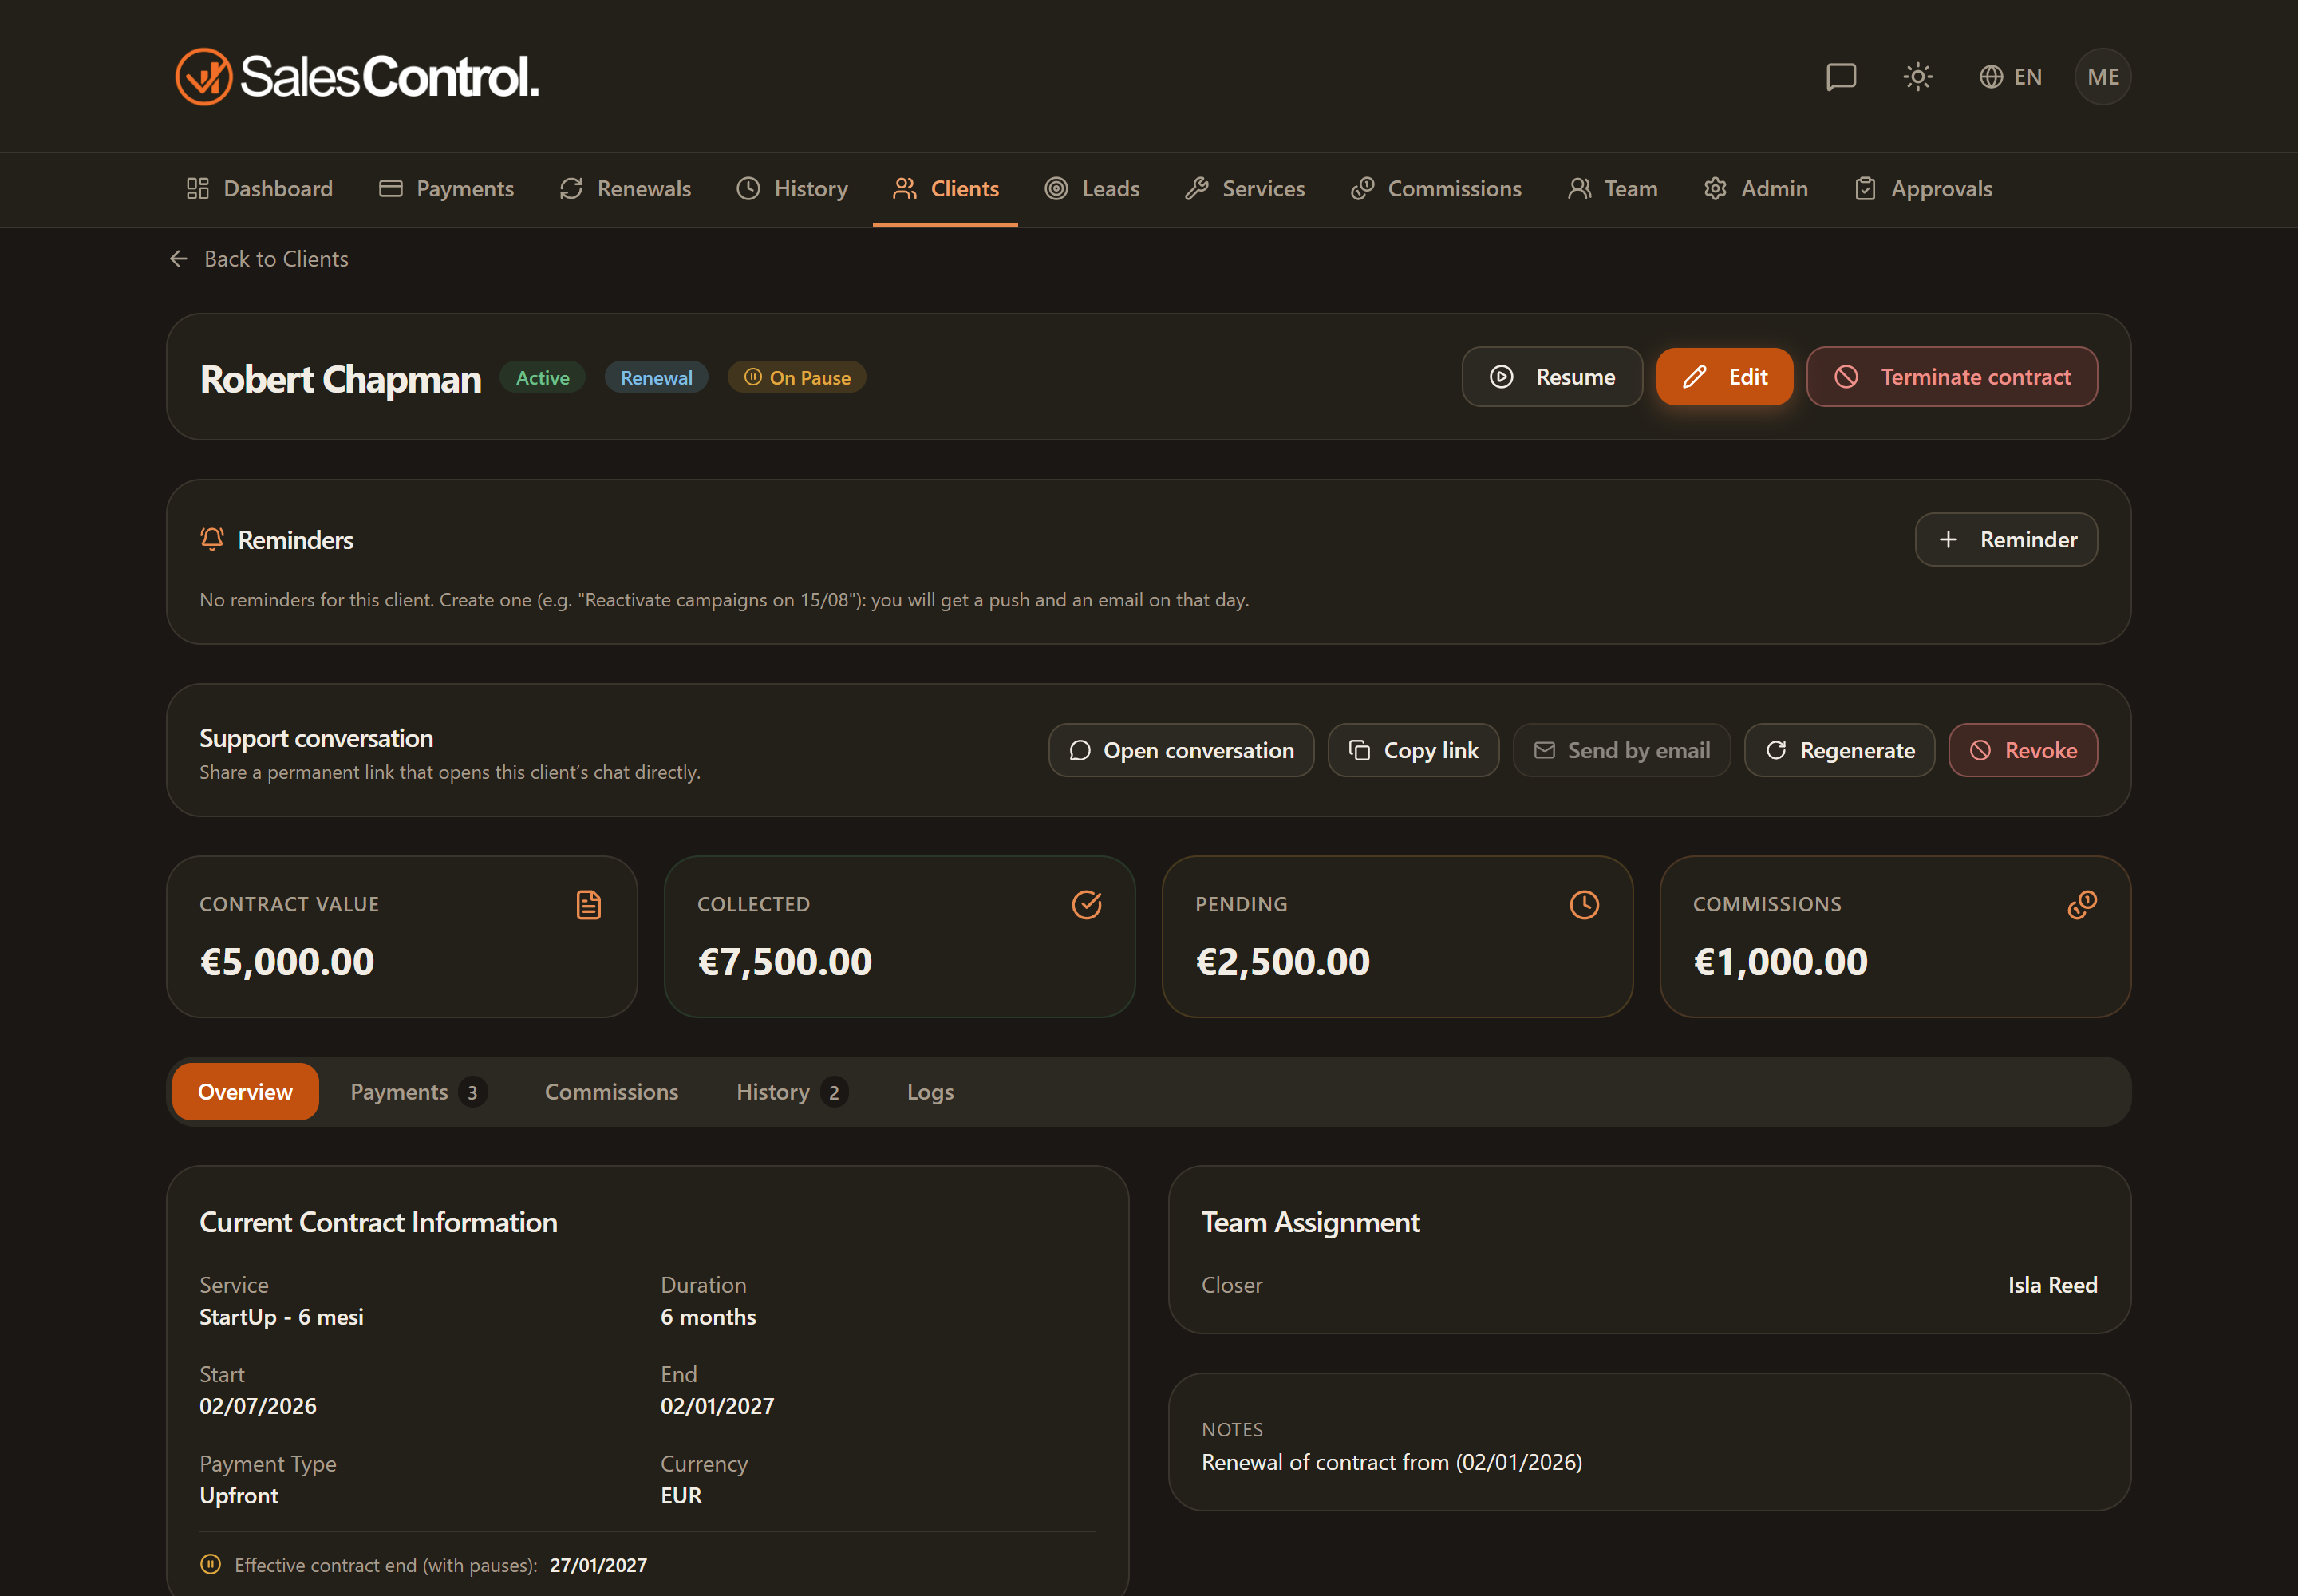Click the Renewal status badge

click(x=656, y=378)
